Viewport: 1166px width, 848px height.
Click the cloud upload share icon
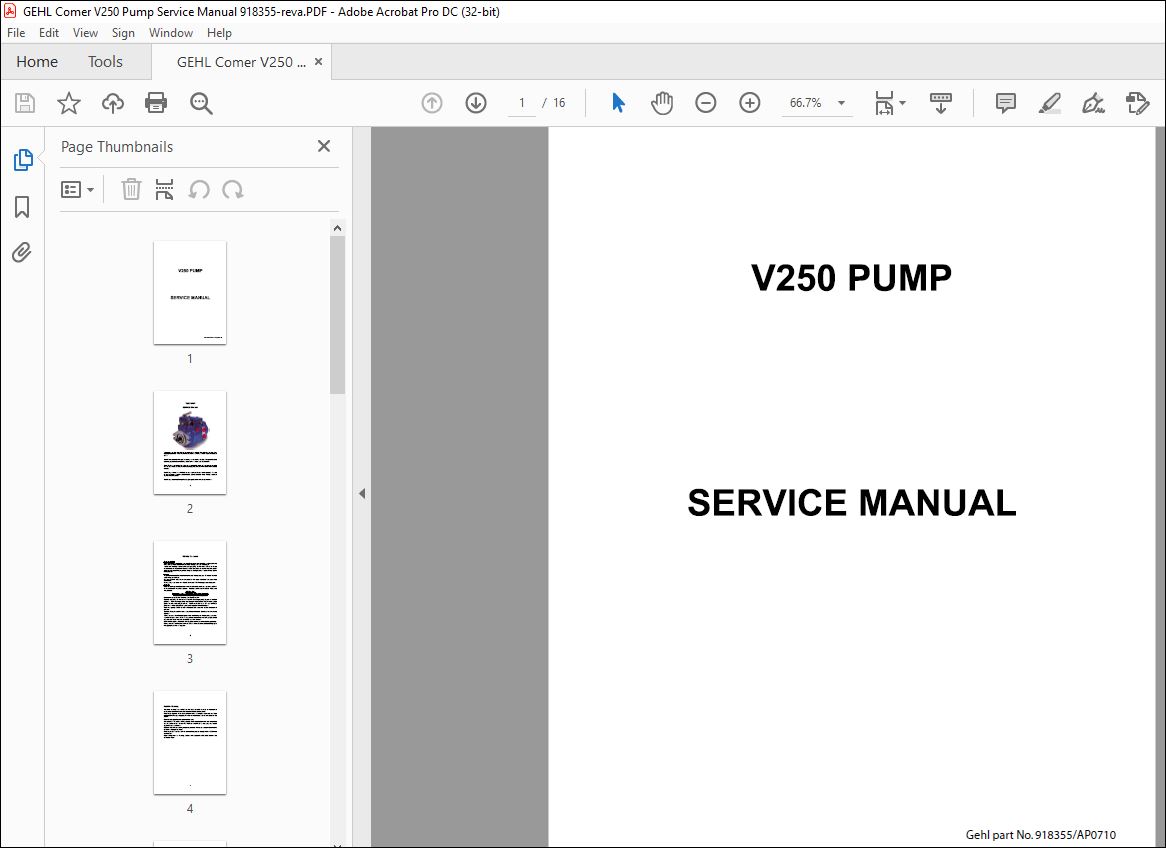click(112, 103)
